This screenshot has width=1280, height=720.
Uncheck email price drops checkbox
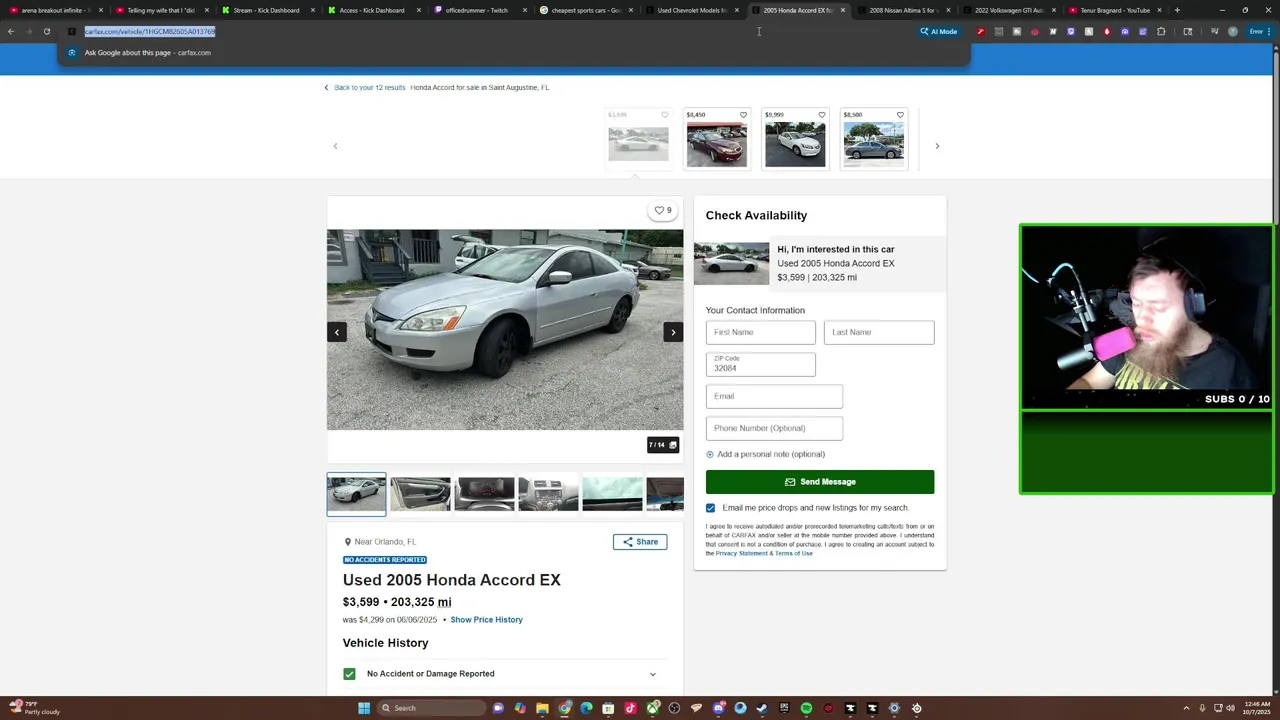click(x=710, y=508)
